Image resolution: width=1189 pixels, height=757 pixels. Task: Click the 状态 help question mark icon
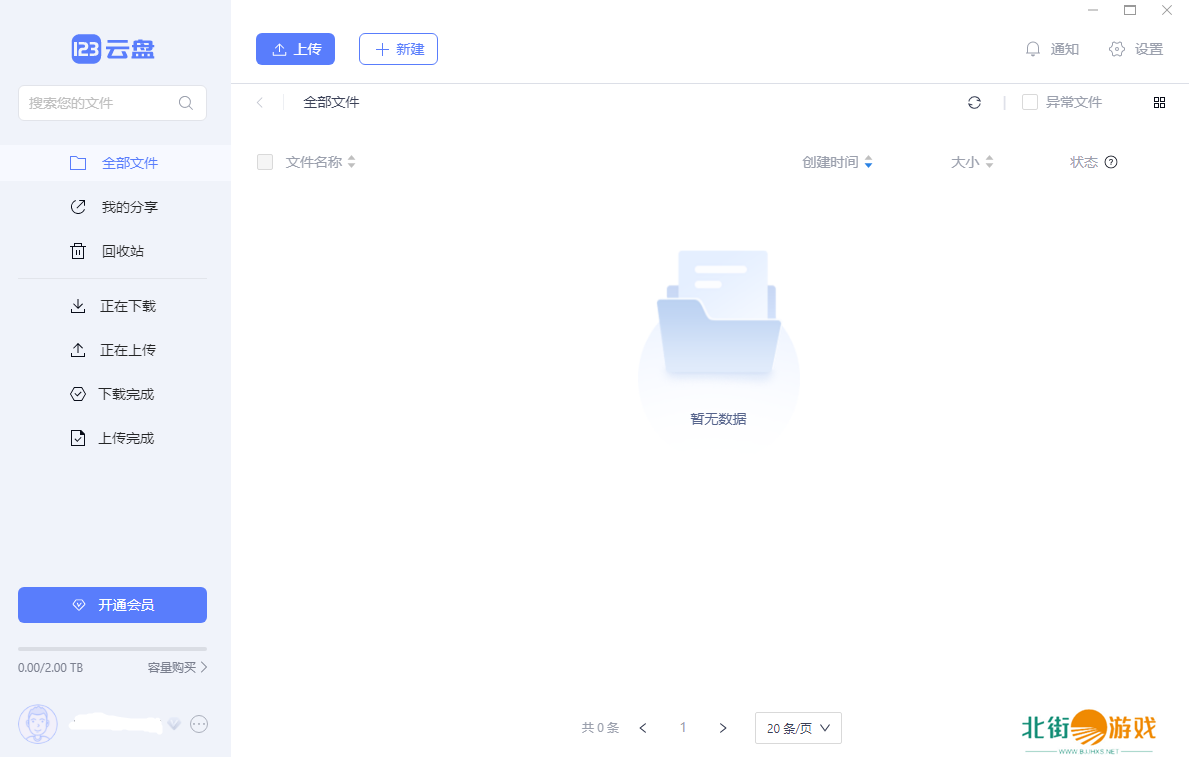tap(1110, 162)
